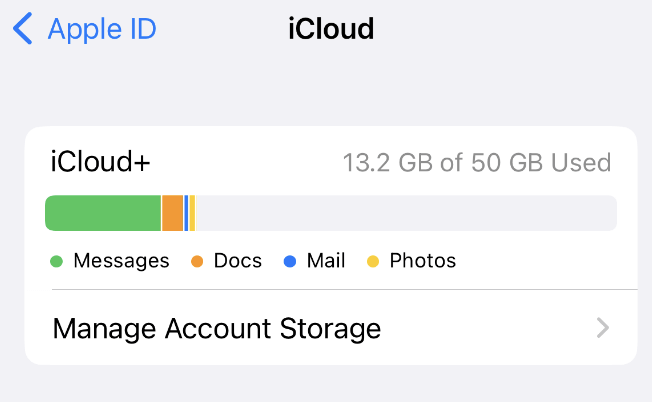Click blue Mail sliver in storage bar

click(x=186, y=213)
